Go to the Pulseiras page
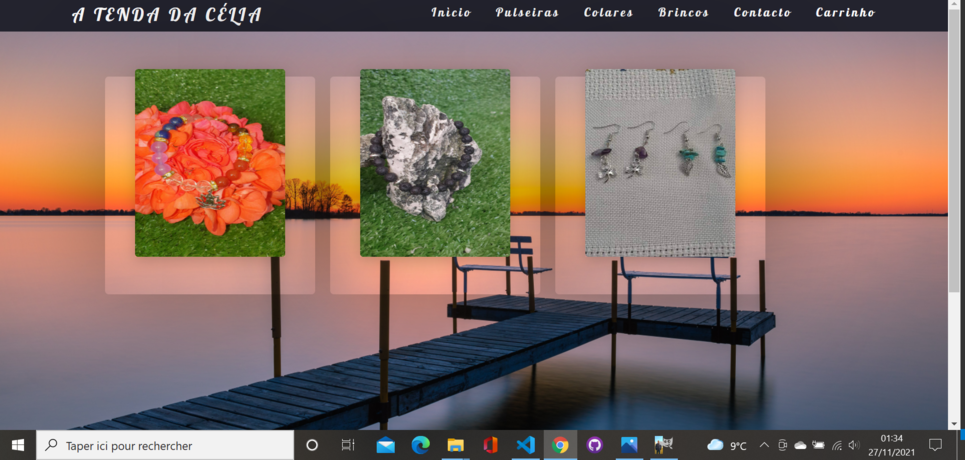This screenshot has height=460, width=965. (x=527, y=12)
